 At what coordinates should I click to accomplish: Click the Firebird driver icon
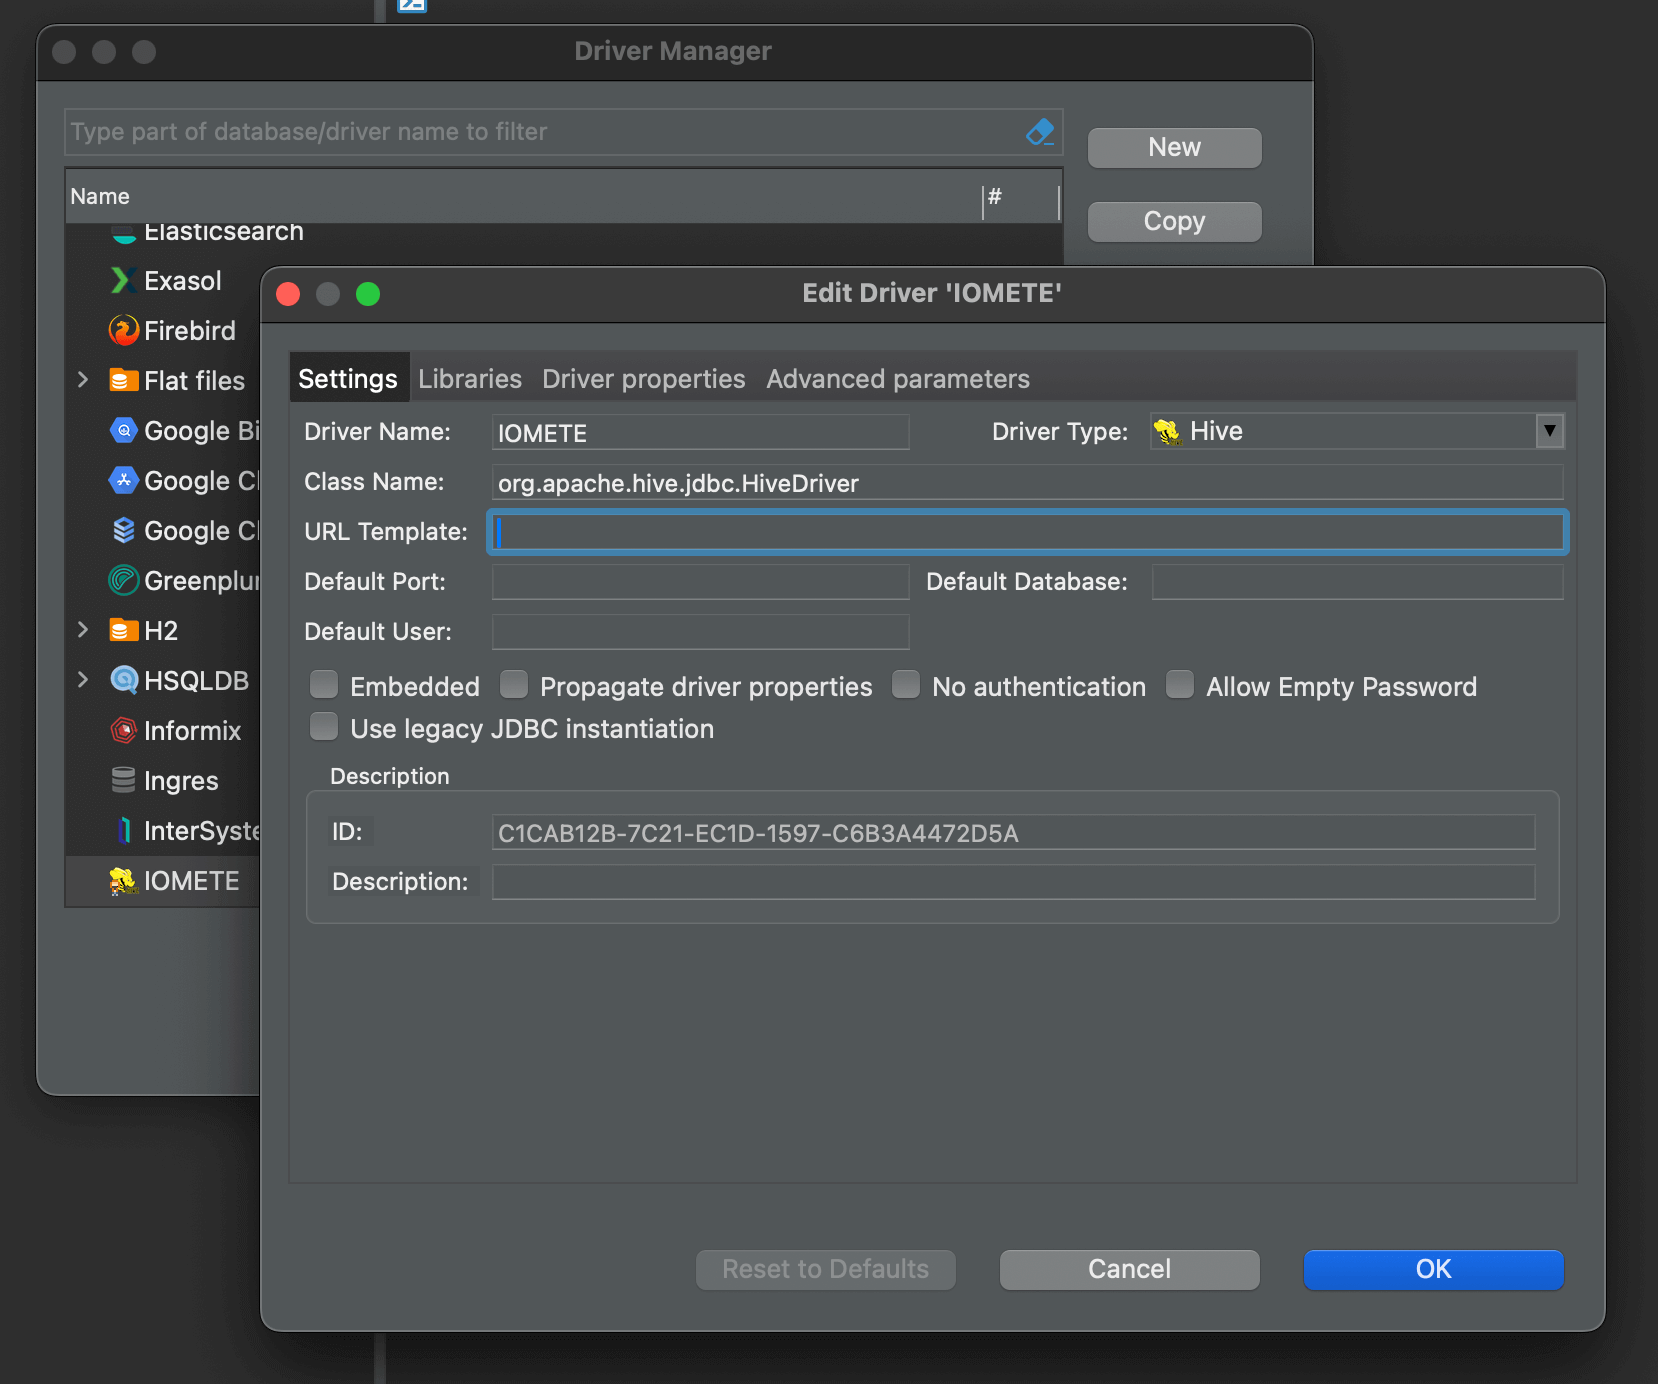tap(123, 331)
